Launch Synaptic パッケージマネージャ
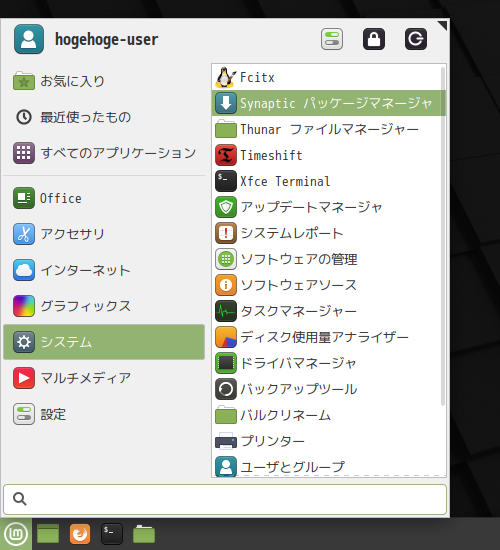The width and height of the screenshot is (500, 550). point(328,103)
